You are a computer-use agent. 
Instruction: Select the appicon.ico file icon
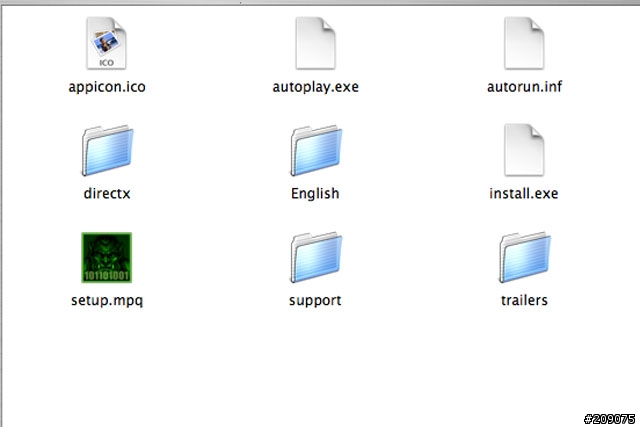[x=107, y=43]
